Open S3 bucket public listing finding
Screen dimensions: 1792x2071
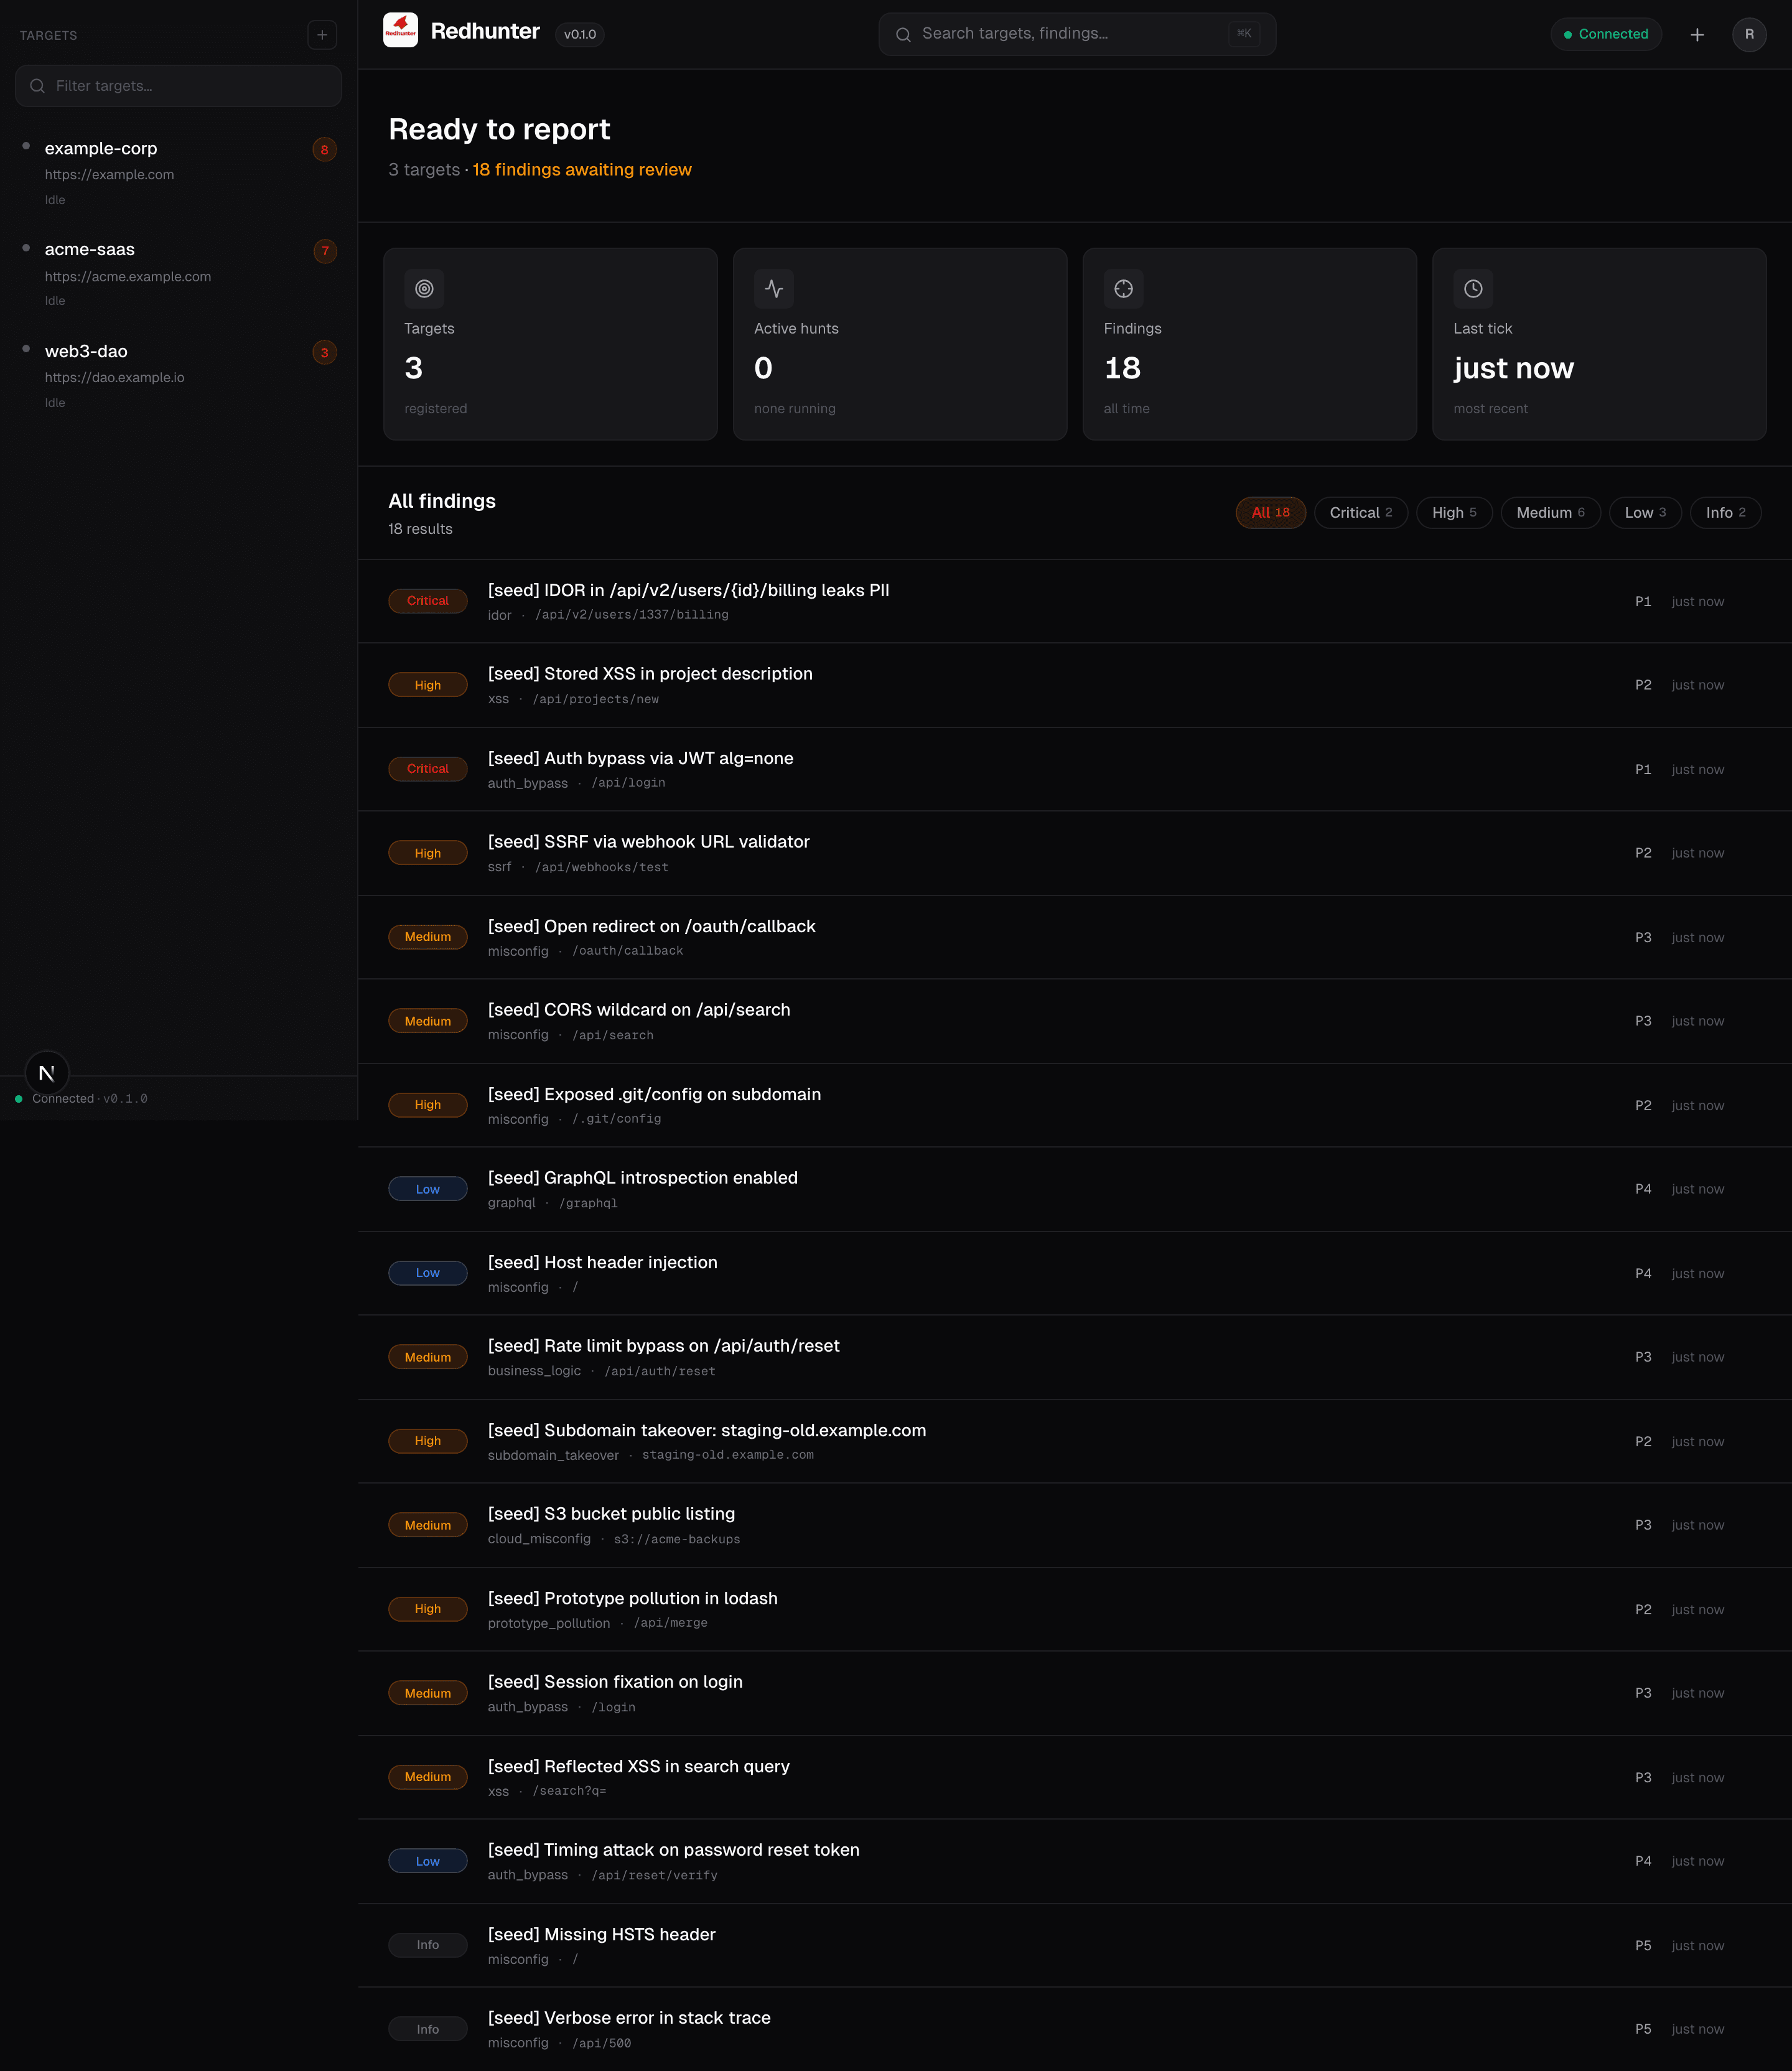coord(1074,1525)
